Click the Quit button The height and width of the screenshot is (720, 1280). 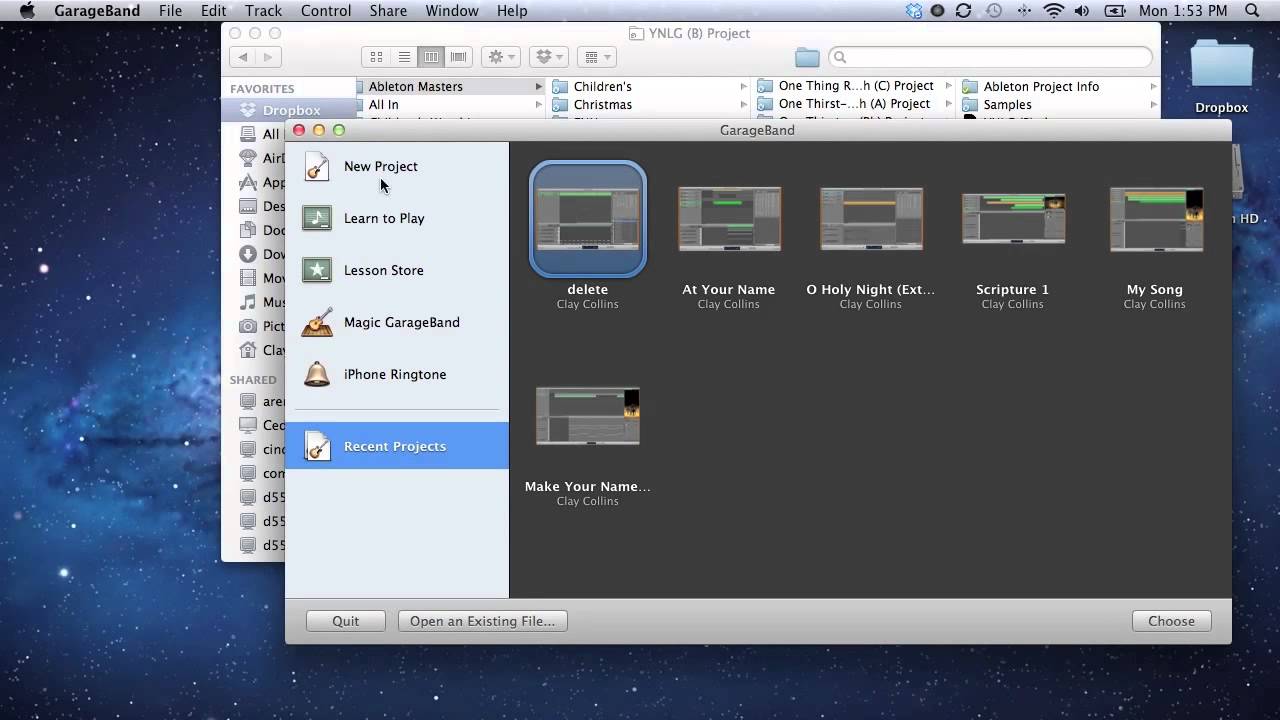(x=346, y=621)
